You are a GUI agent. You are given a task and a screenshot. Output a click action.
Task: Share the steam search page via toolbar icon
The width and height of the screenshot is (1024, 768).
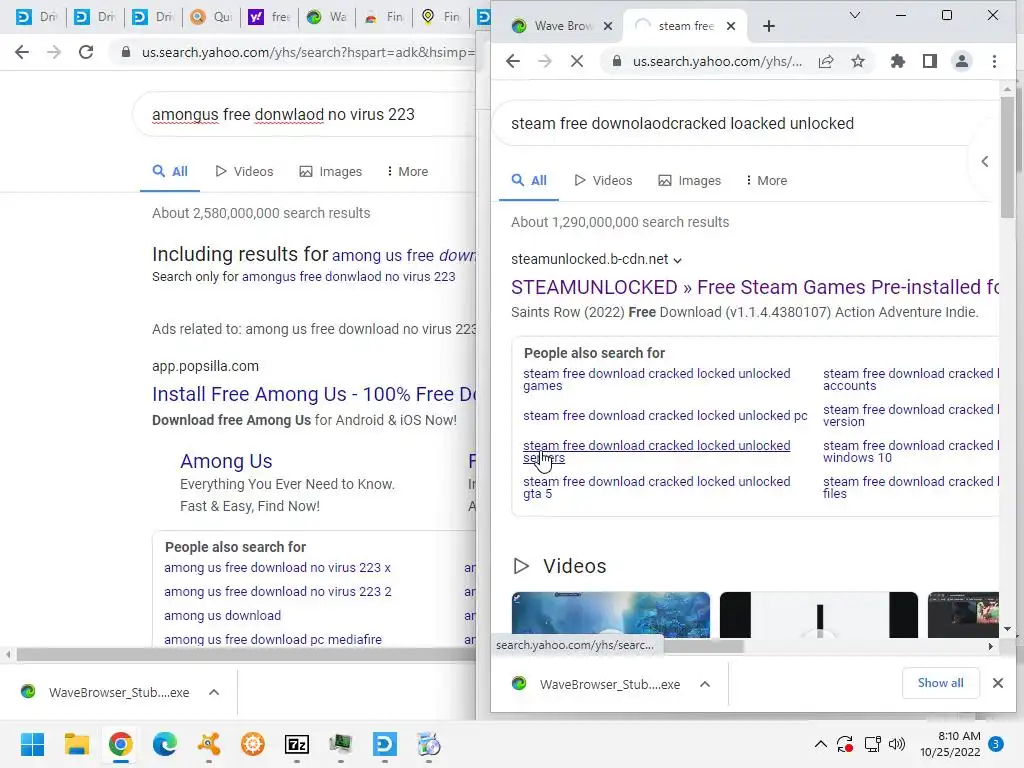[x=826, y=61]
